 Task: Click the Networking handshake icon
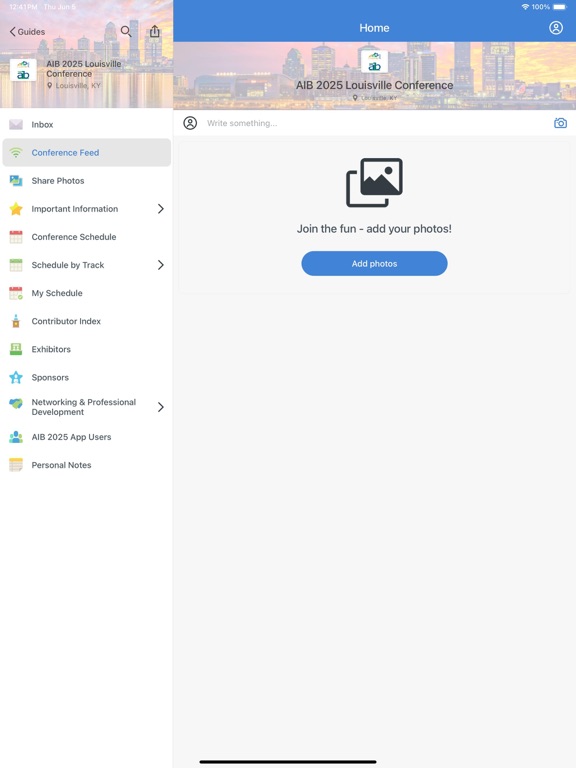pos(16,404)
